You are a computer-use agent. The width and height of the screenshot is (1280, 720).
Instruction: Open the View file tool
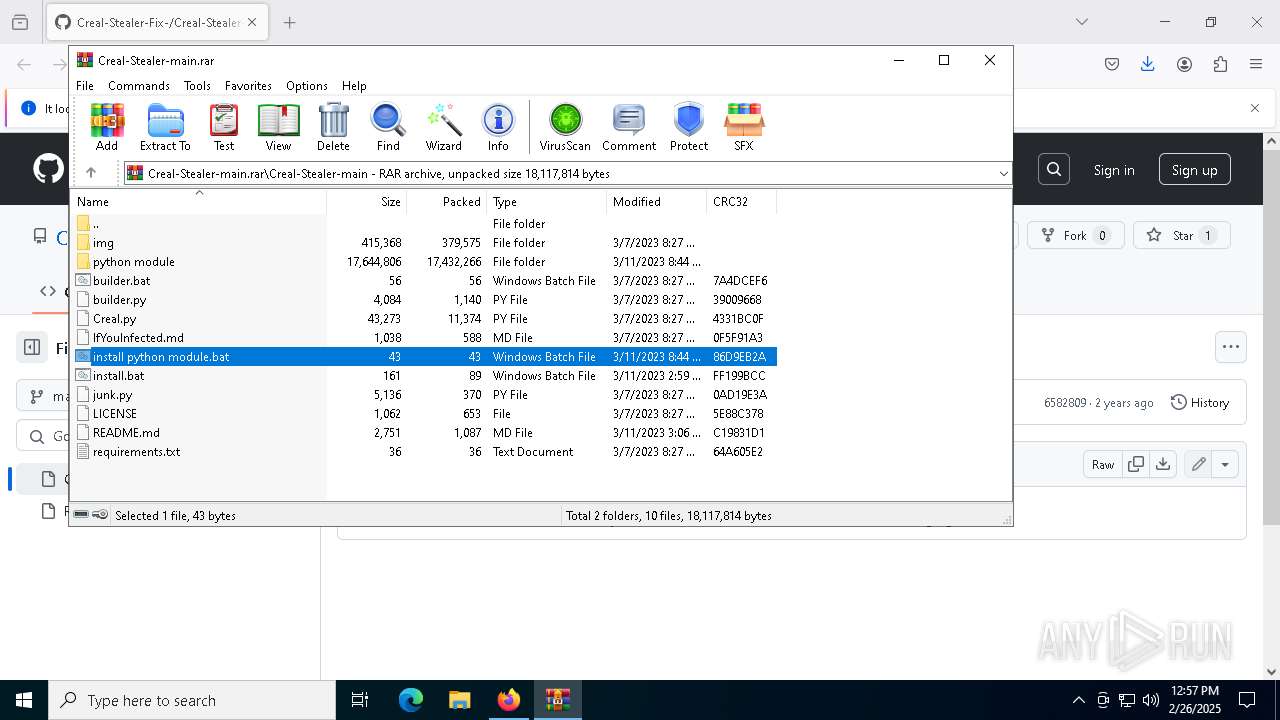tap(278, 127)
